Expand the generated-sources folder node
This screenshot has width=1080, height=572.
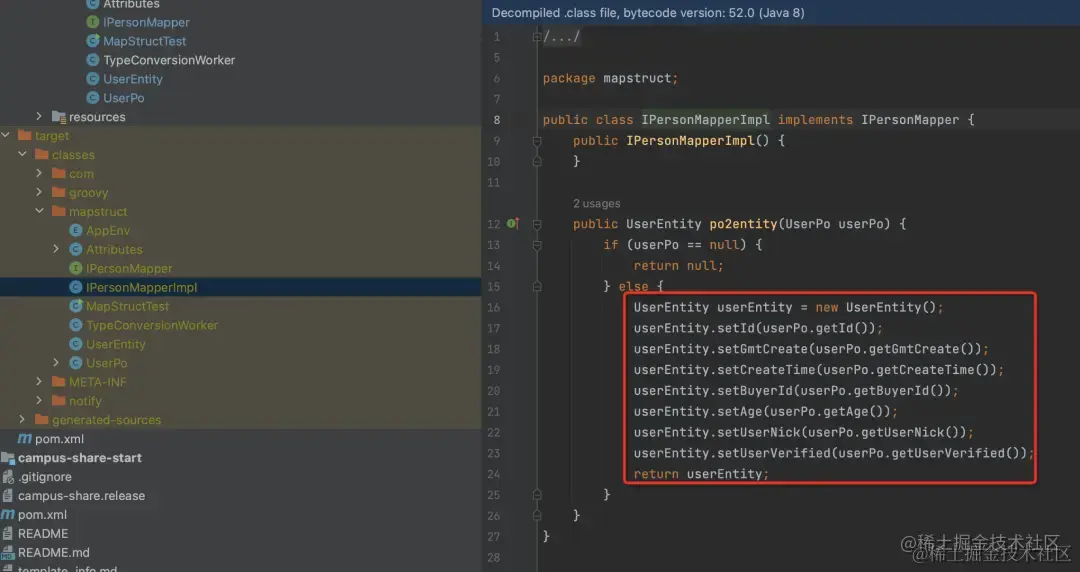point(22,420)
